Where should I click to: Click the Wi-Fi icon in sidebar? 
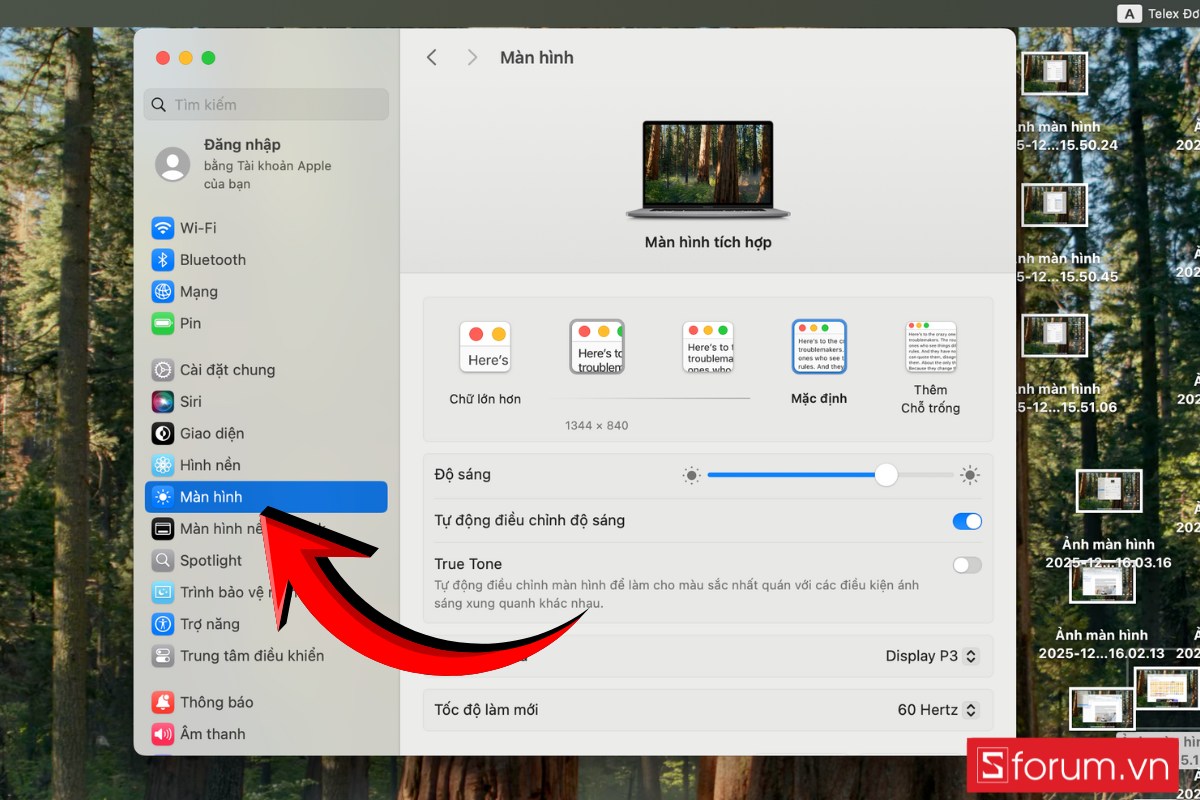[x=163, y=228]
